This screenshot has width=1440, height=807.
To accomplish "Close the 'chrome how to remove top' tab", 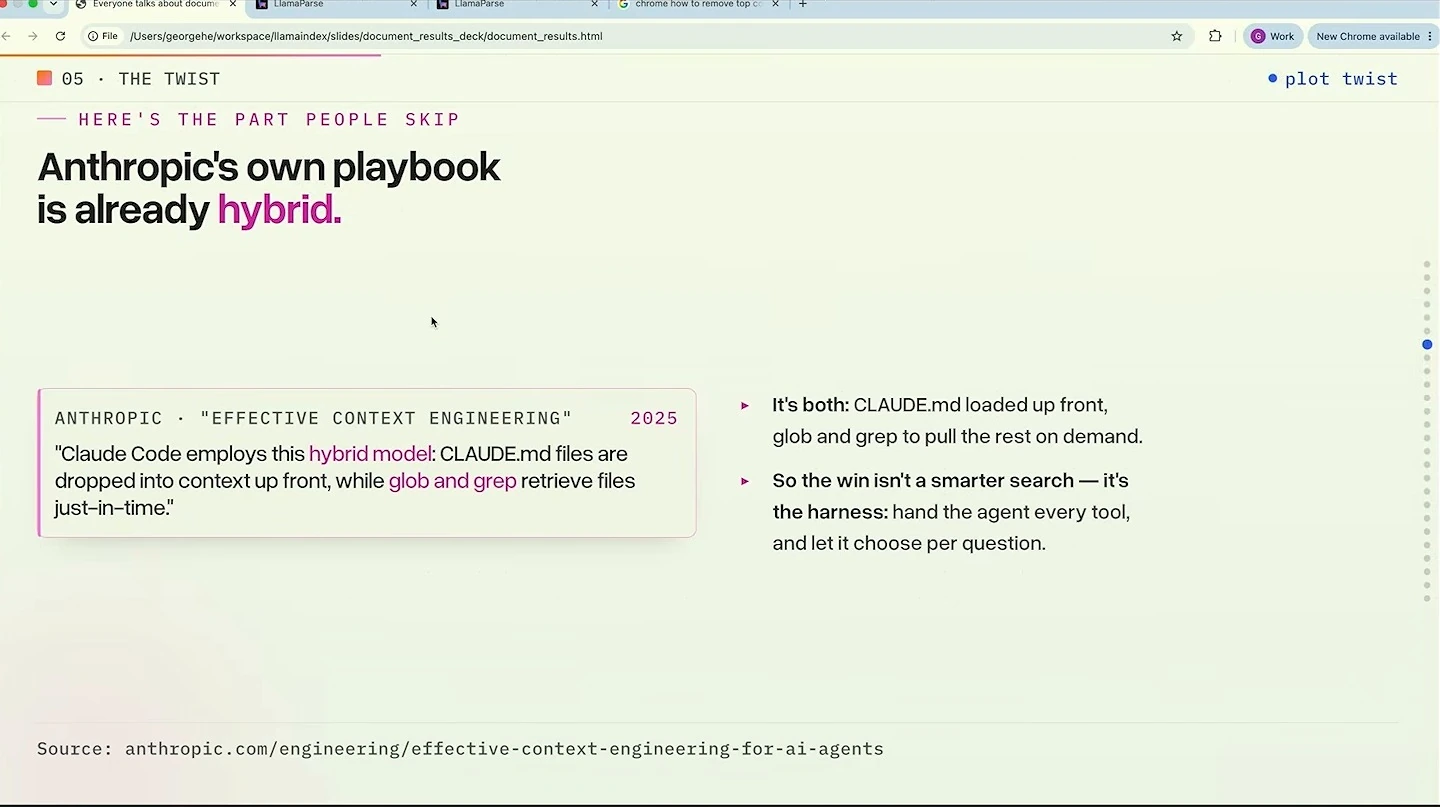I will click(775, 4).
